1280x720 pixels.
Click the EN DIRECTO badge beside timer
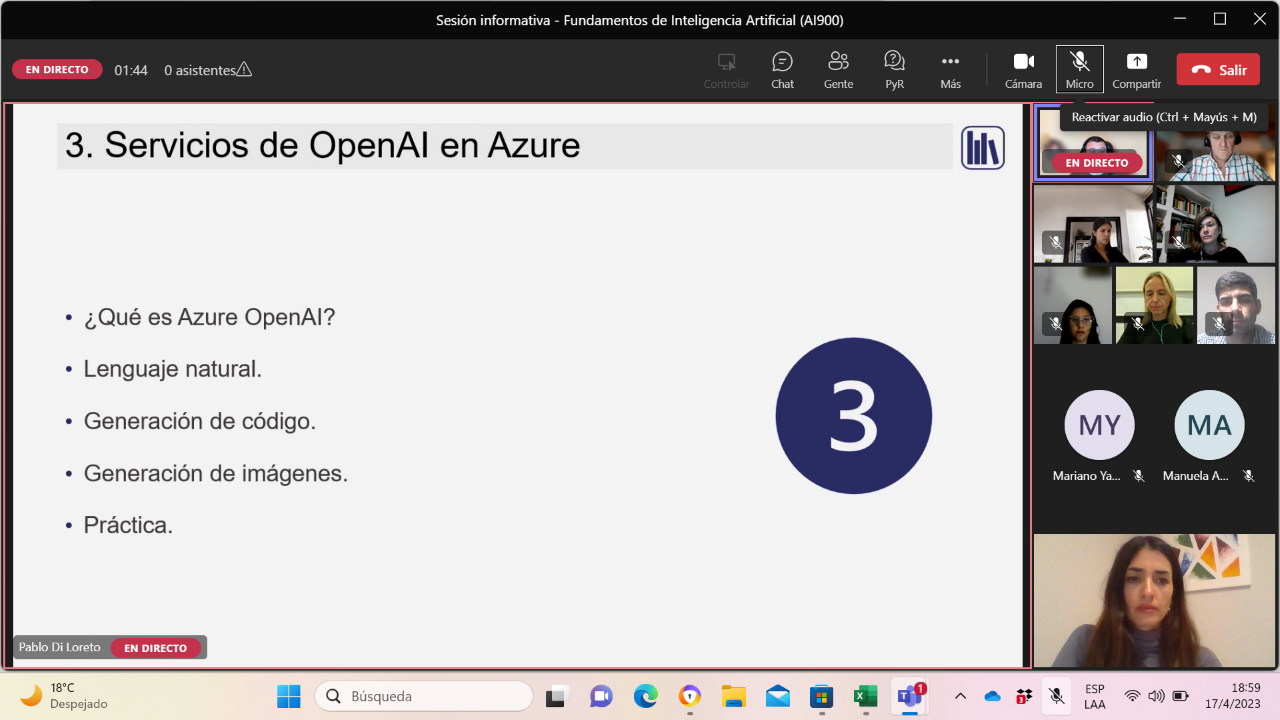pos(57,70)
